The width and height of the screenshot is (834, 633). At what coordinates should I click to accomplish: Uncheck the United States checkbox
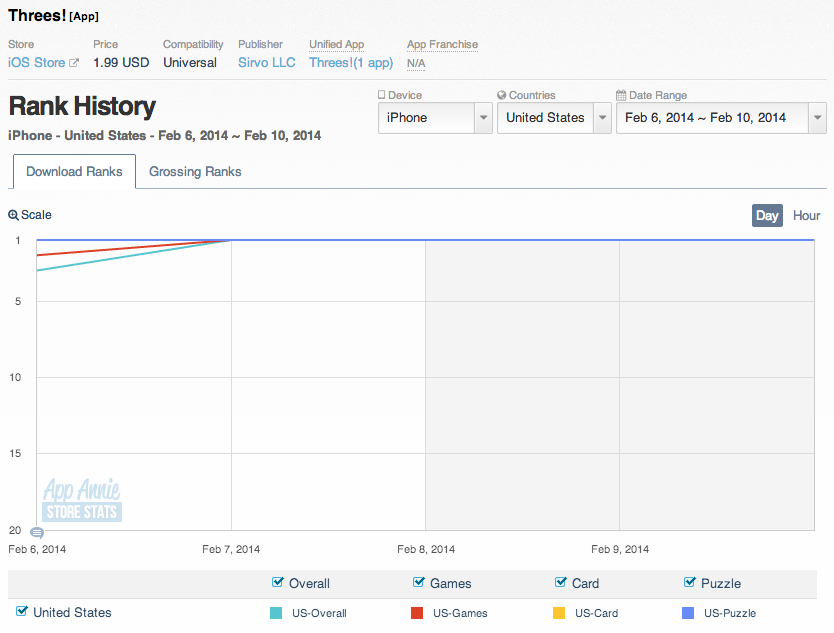click(x=21, y=611)
